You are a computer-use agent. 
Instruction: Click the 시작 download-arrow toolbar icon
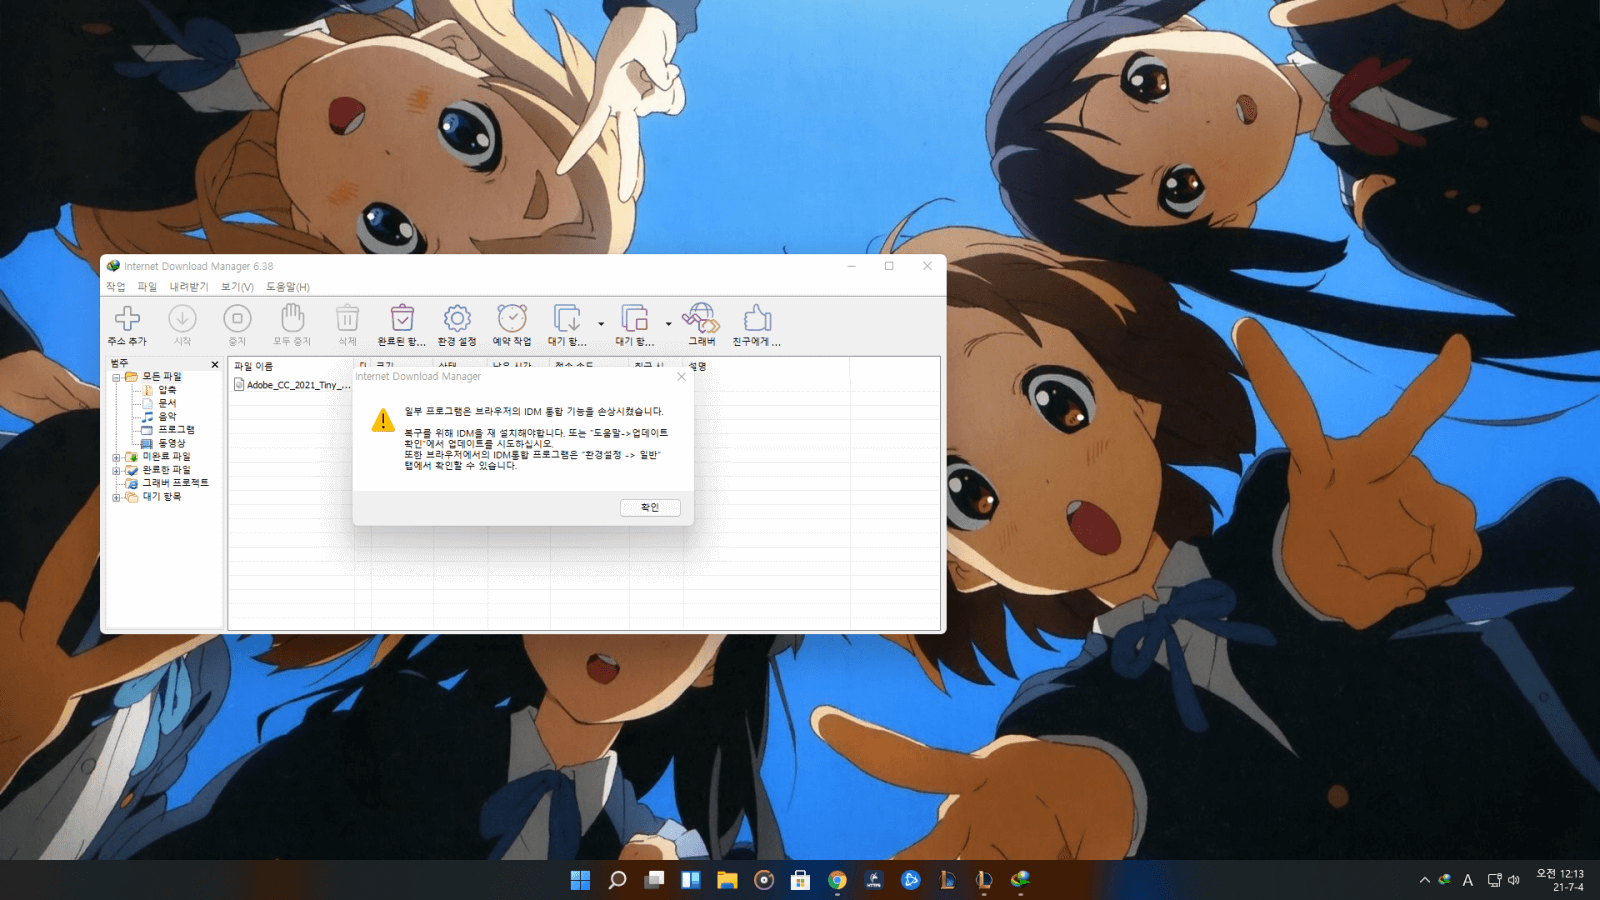(x=182, y=318)
